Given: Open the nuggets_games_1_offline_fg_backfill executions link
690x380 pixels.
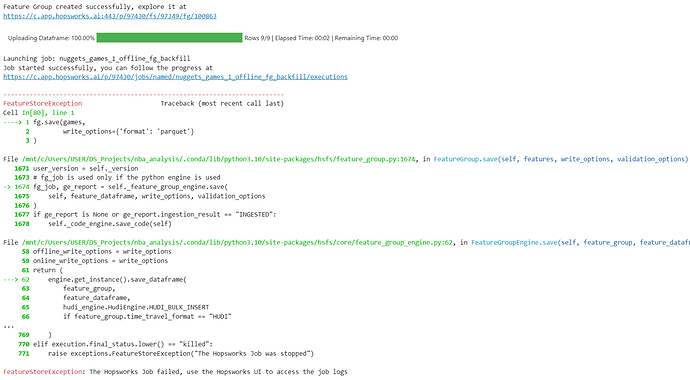Looking at the screenshot, I should (175, 77).
